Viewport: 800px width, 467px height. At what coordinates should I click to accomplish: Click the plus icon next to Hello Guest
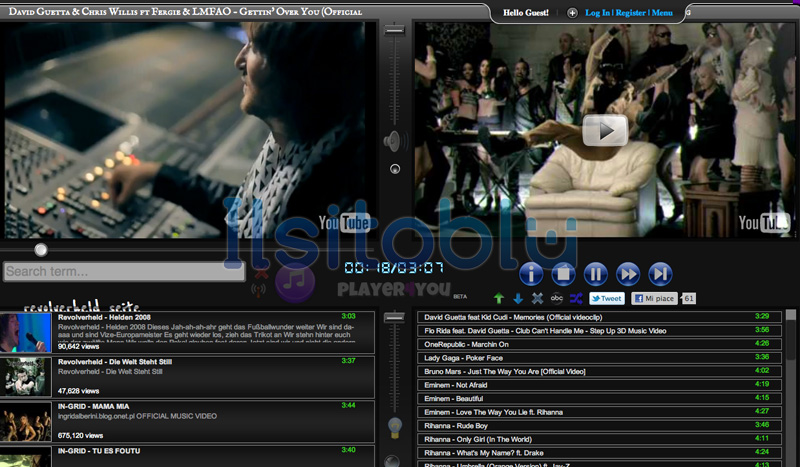pos(572,13)
